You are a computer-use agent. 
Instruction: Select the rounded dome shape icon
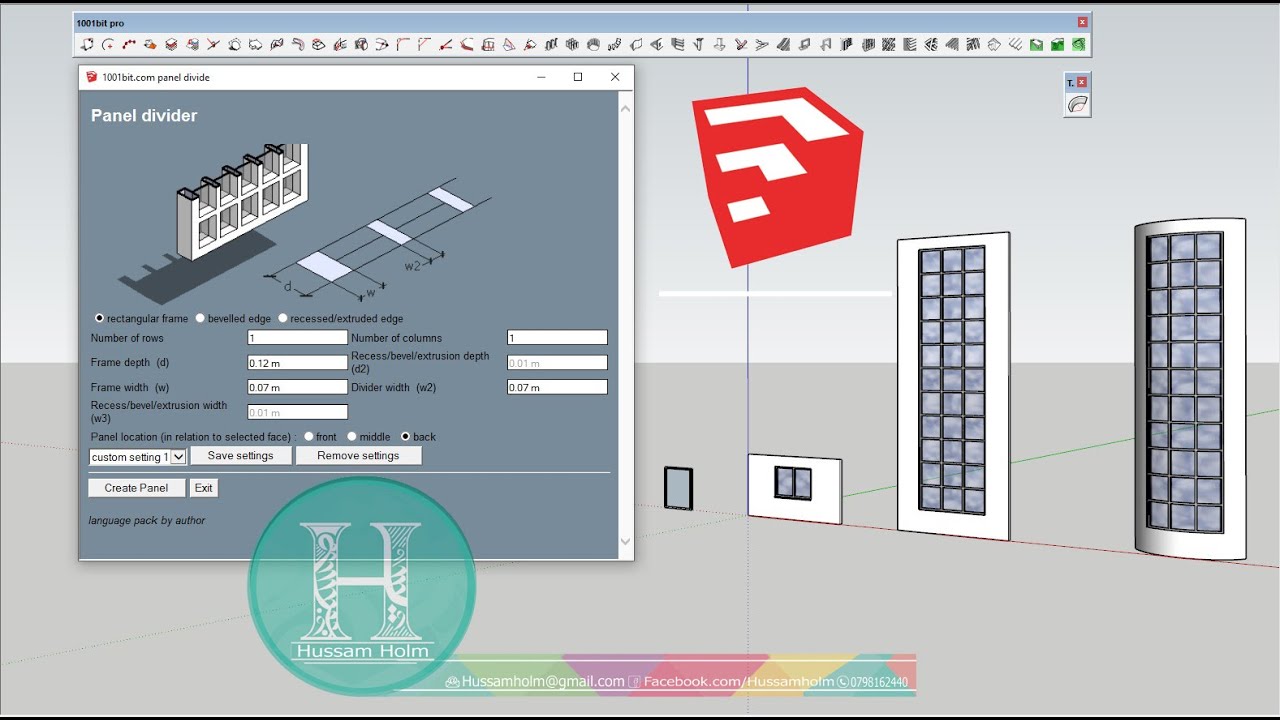(x=593, y=44)
